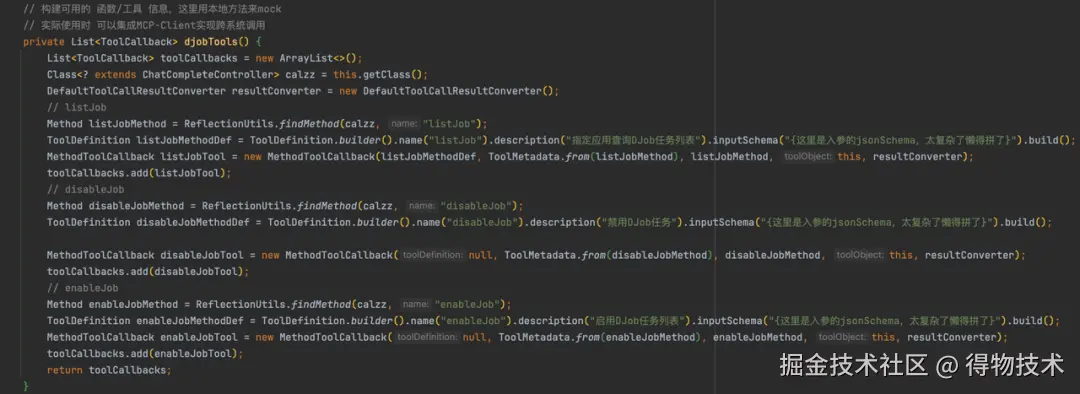Click the // enableJob comment line

(83, 288)
